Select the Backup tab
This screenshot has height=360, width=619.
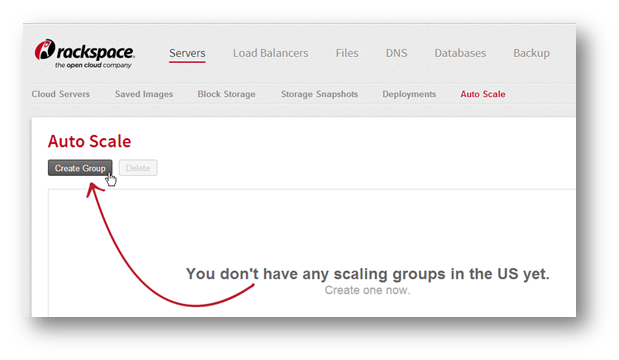[531, 53]
